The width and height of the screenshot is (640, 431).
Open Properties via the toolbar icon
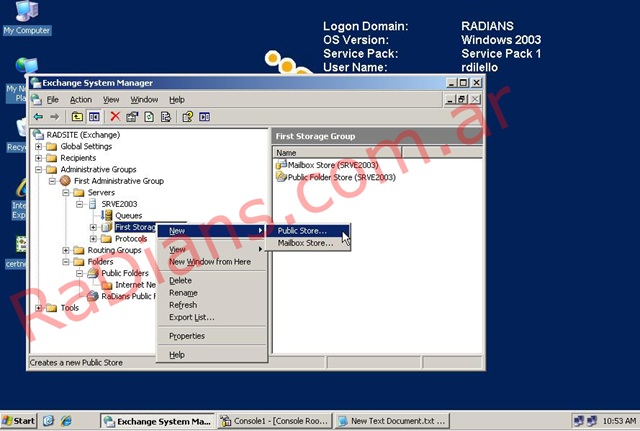132,116
